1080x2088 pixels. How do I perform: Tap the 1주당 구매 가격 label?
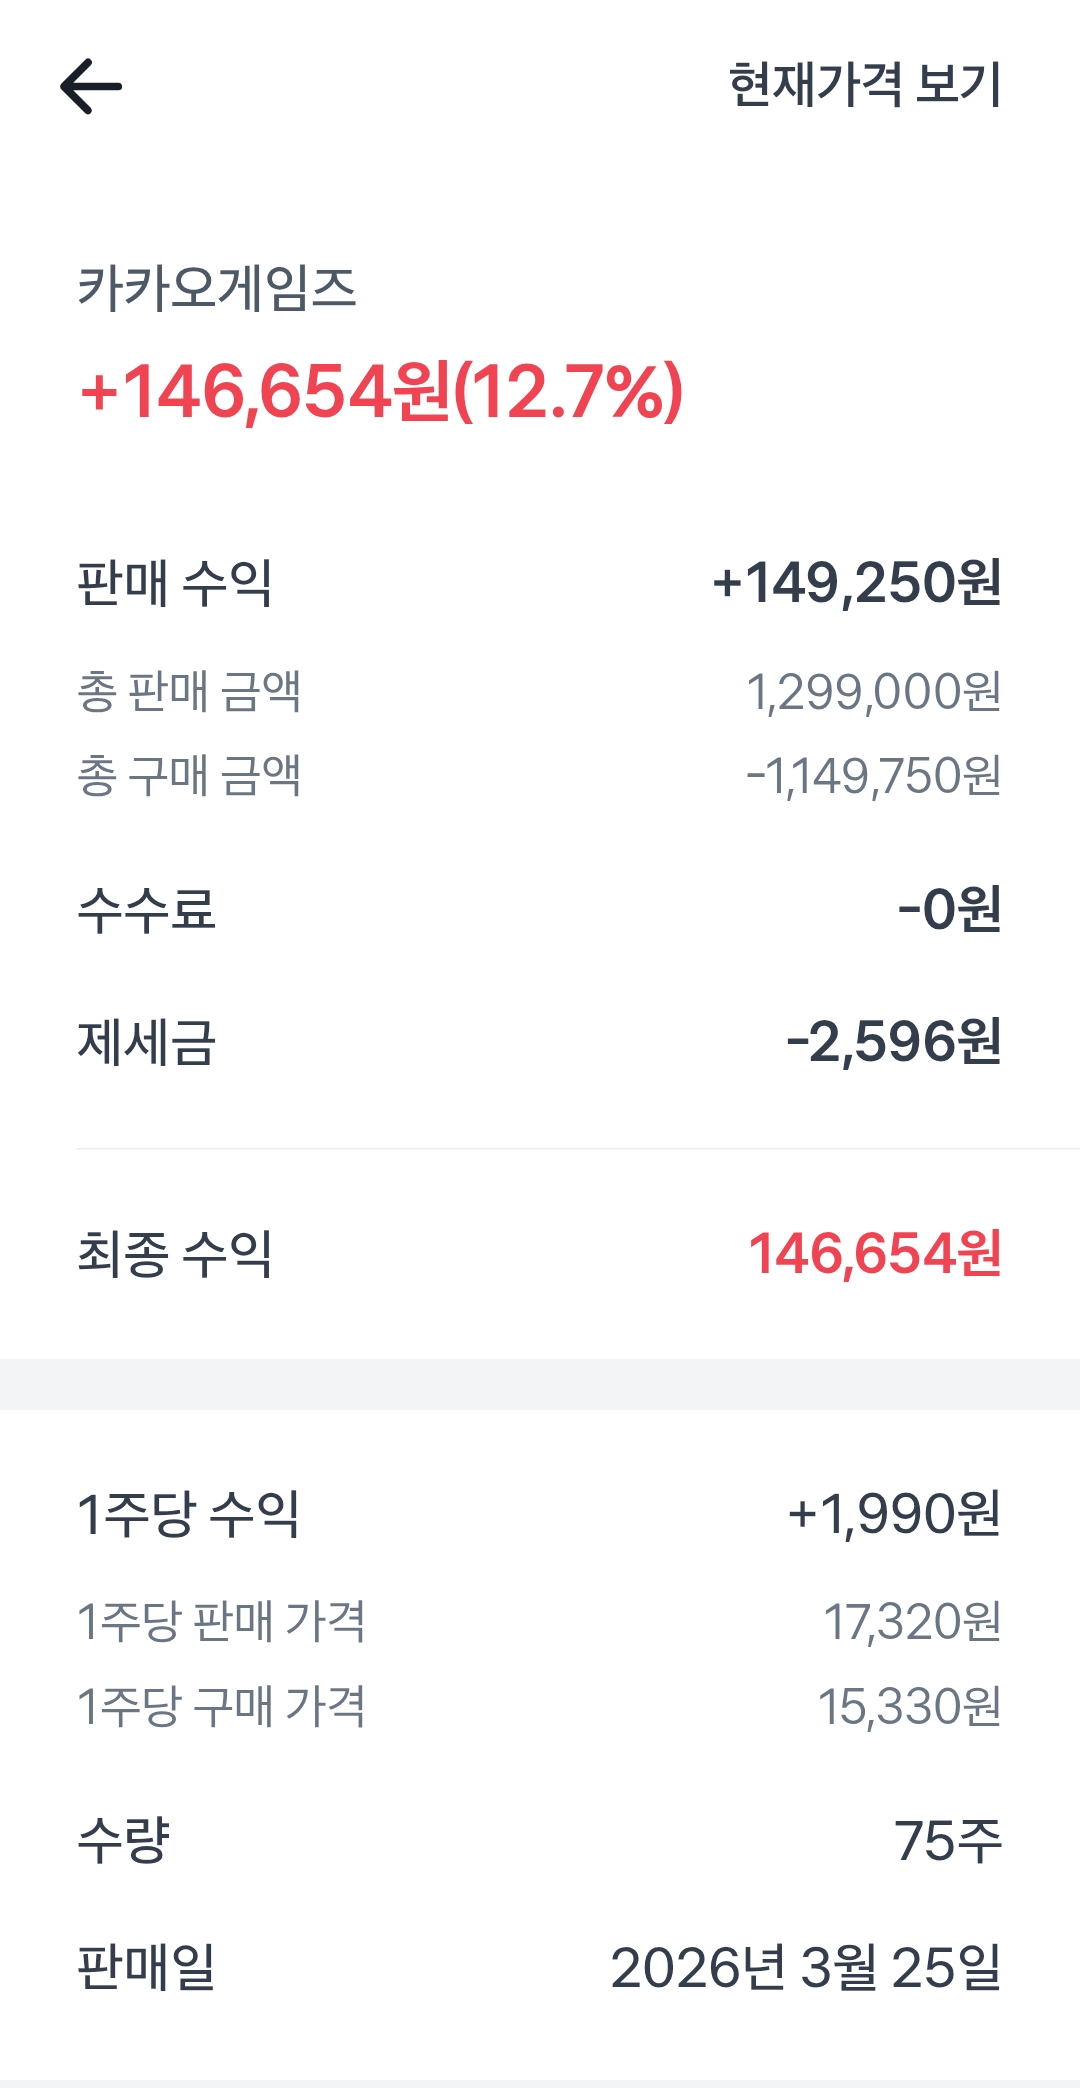tap(221, 1706)
